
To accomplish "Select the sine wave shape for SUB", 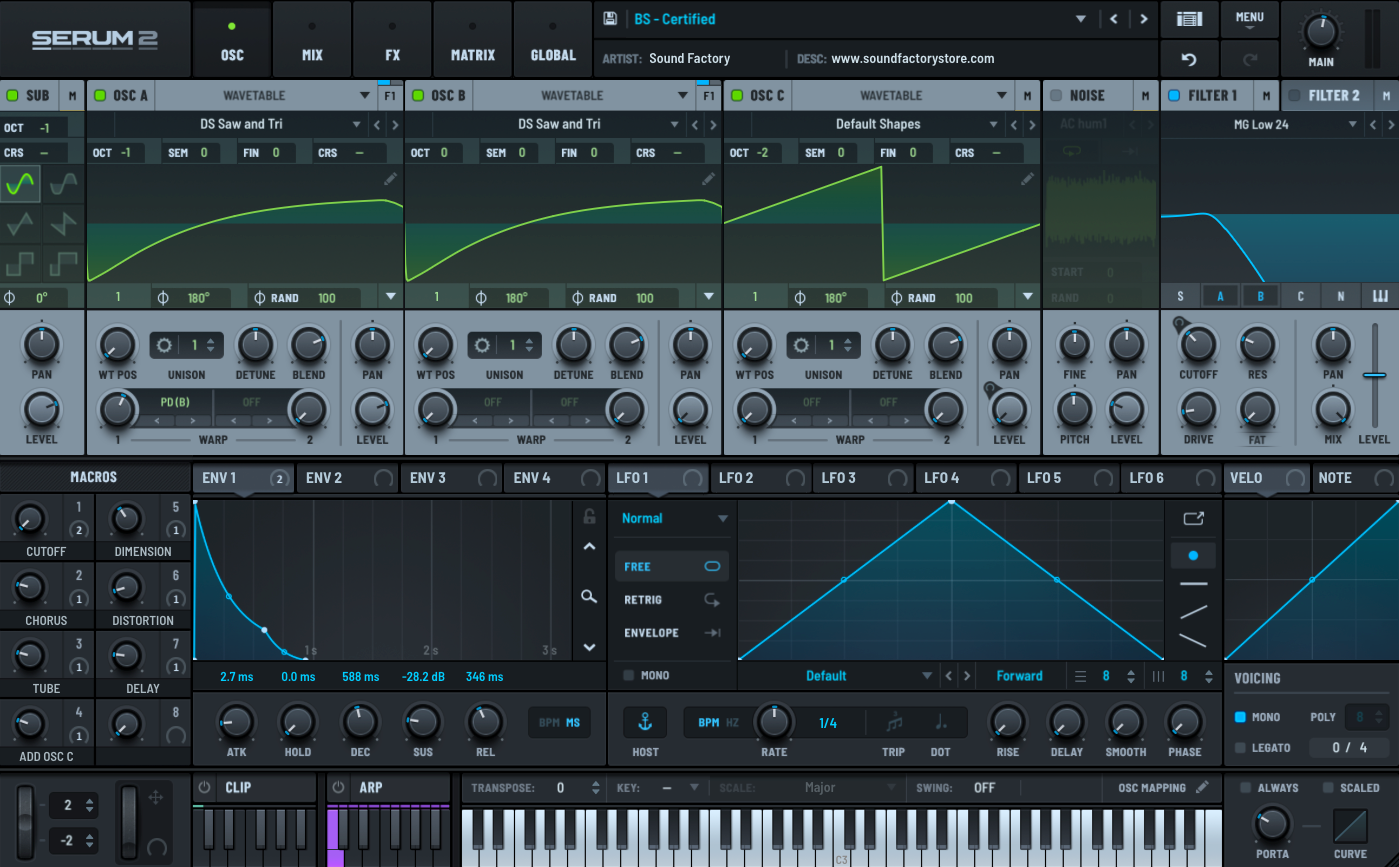I will click(20, 185).
